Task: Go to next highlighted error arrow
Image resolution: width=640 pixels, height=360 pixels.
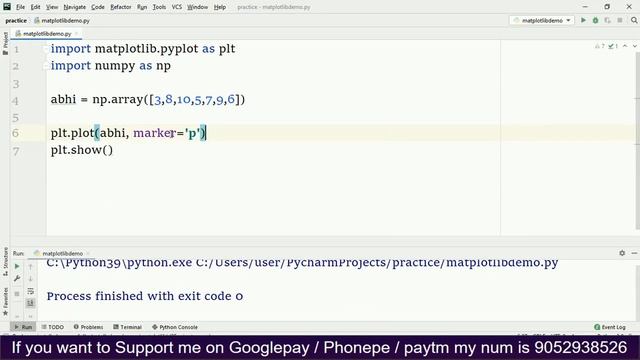Action: [635, 46]
